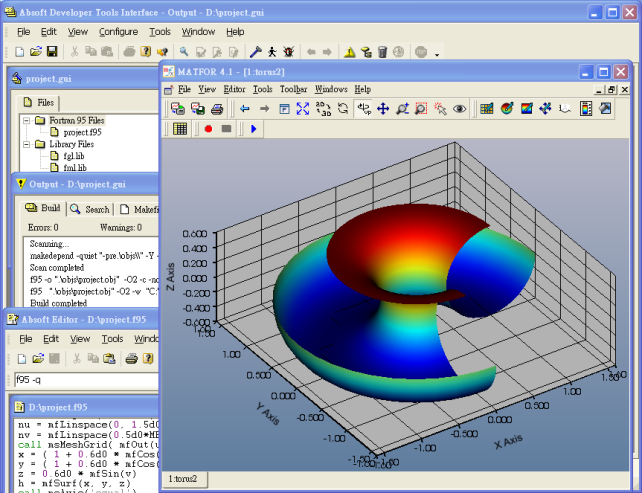The image size is (642, 493).
Task: Restore the MATFOR inner child window button
Action: (612, 89)
